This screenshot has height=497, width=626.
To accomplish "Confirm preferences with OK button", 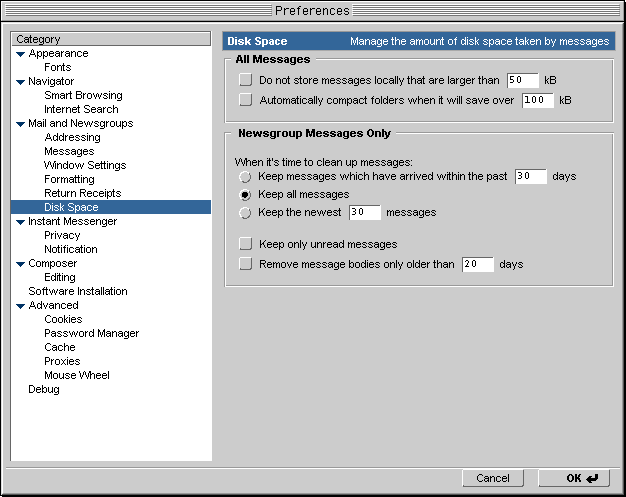I will 574,478.
